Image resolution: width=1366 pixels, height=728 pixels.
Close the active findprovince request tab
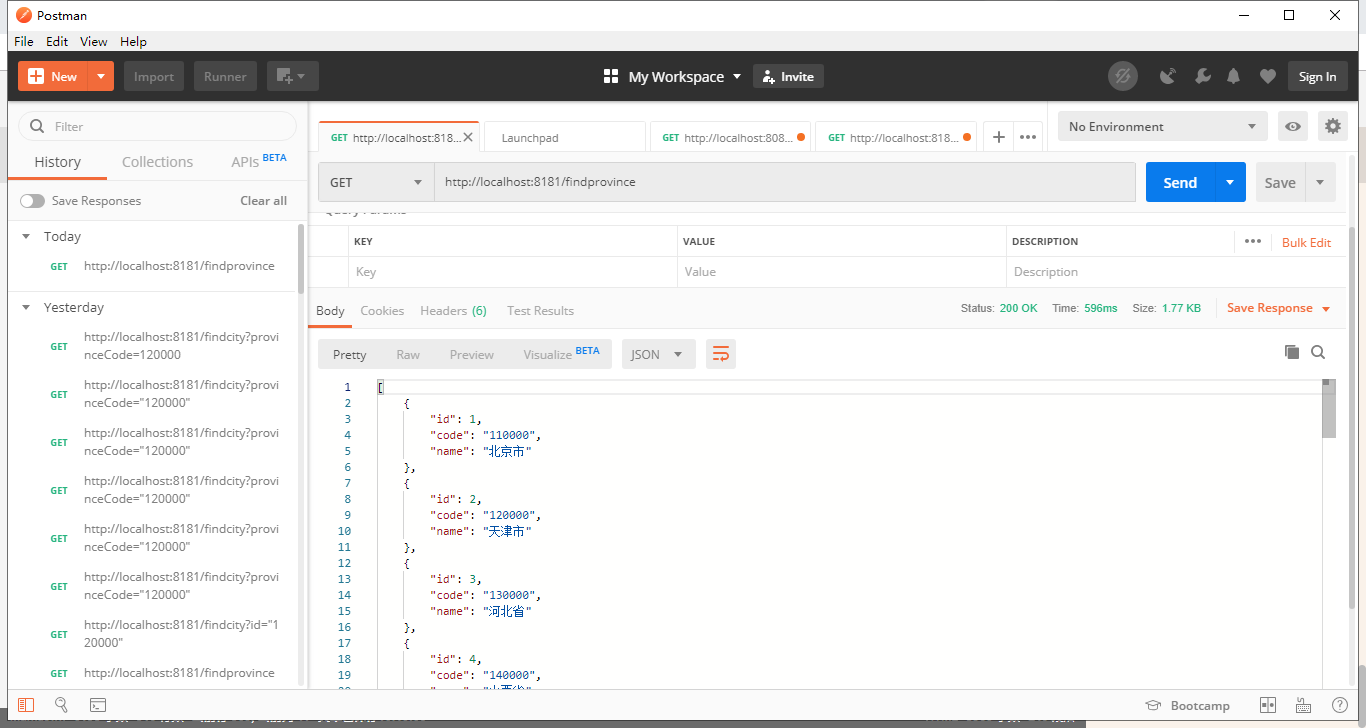(469, 137)
